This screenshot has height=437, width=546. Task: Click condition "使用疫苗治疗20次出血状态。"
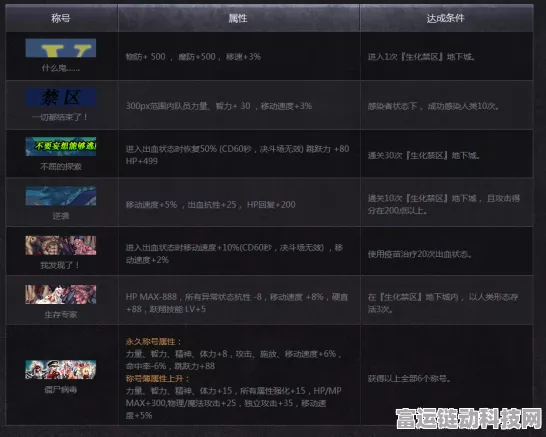tap(420, 254)
